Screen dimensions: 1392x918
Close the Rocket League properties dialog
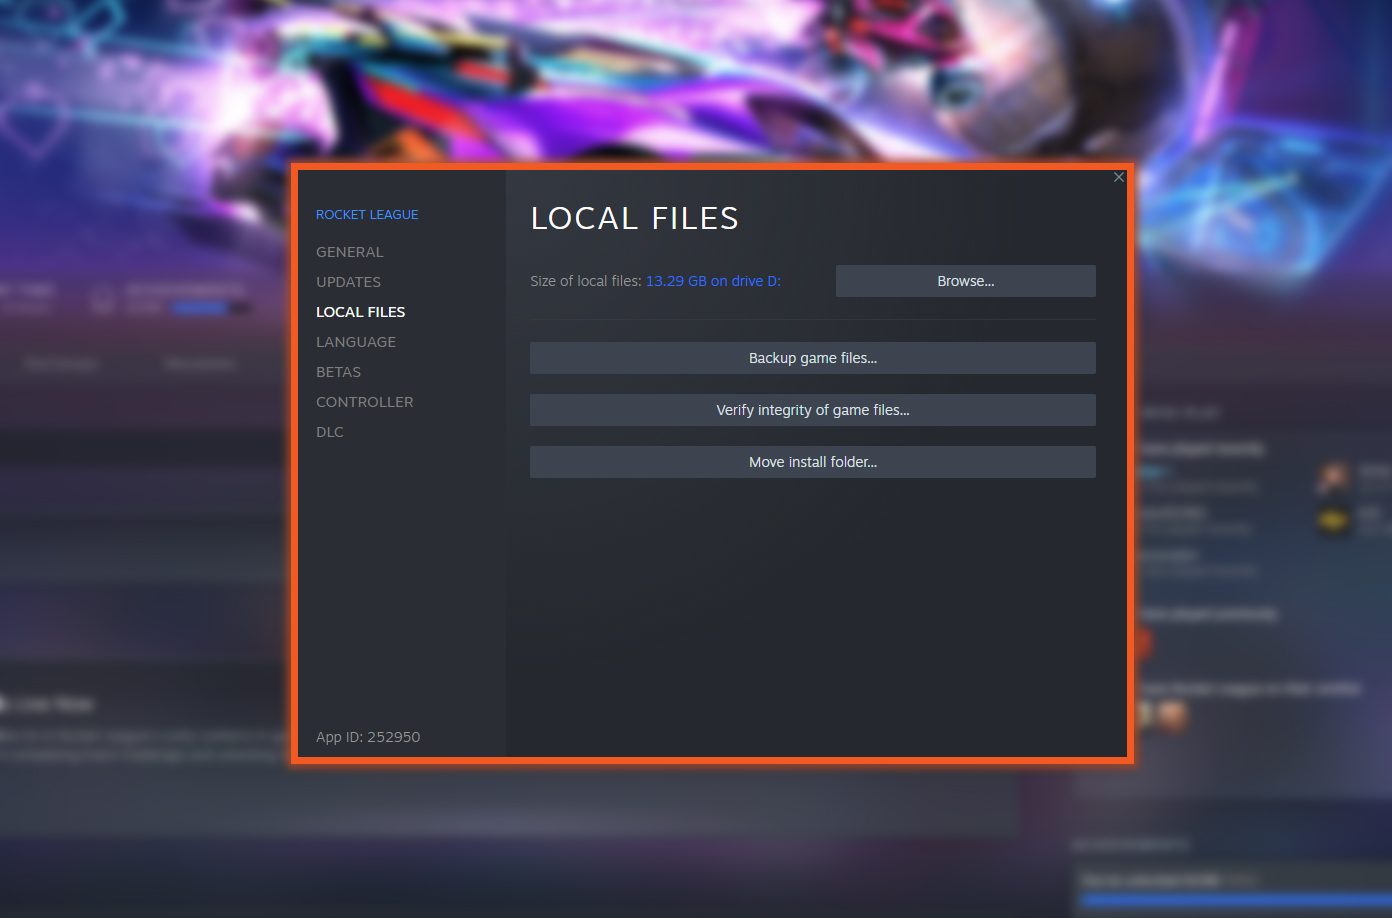[1118, 177]
